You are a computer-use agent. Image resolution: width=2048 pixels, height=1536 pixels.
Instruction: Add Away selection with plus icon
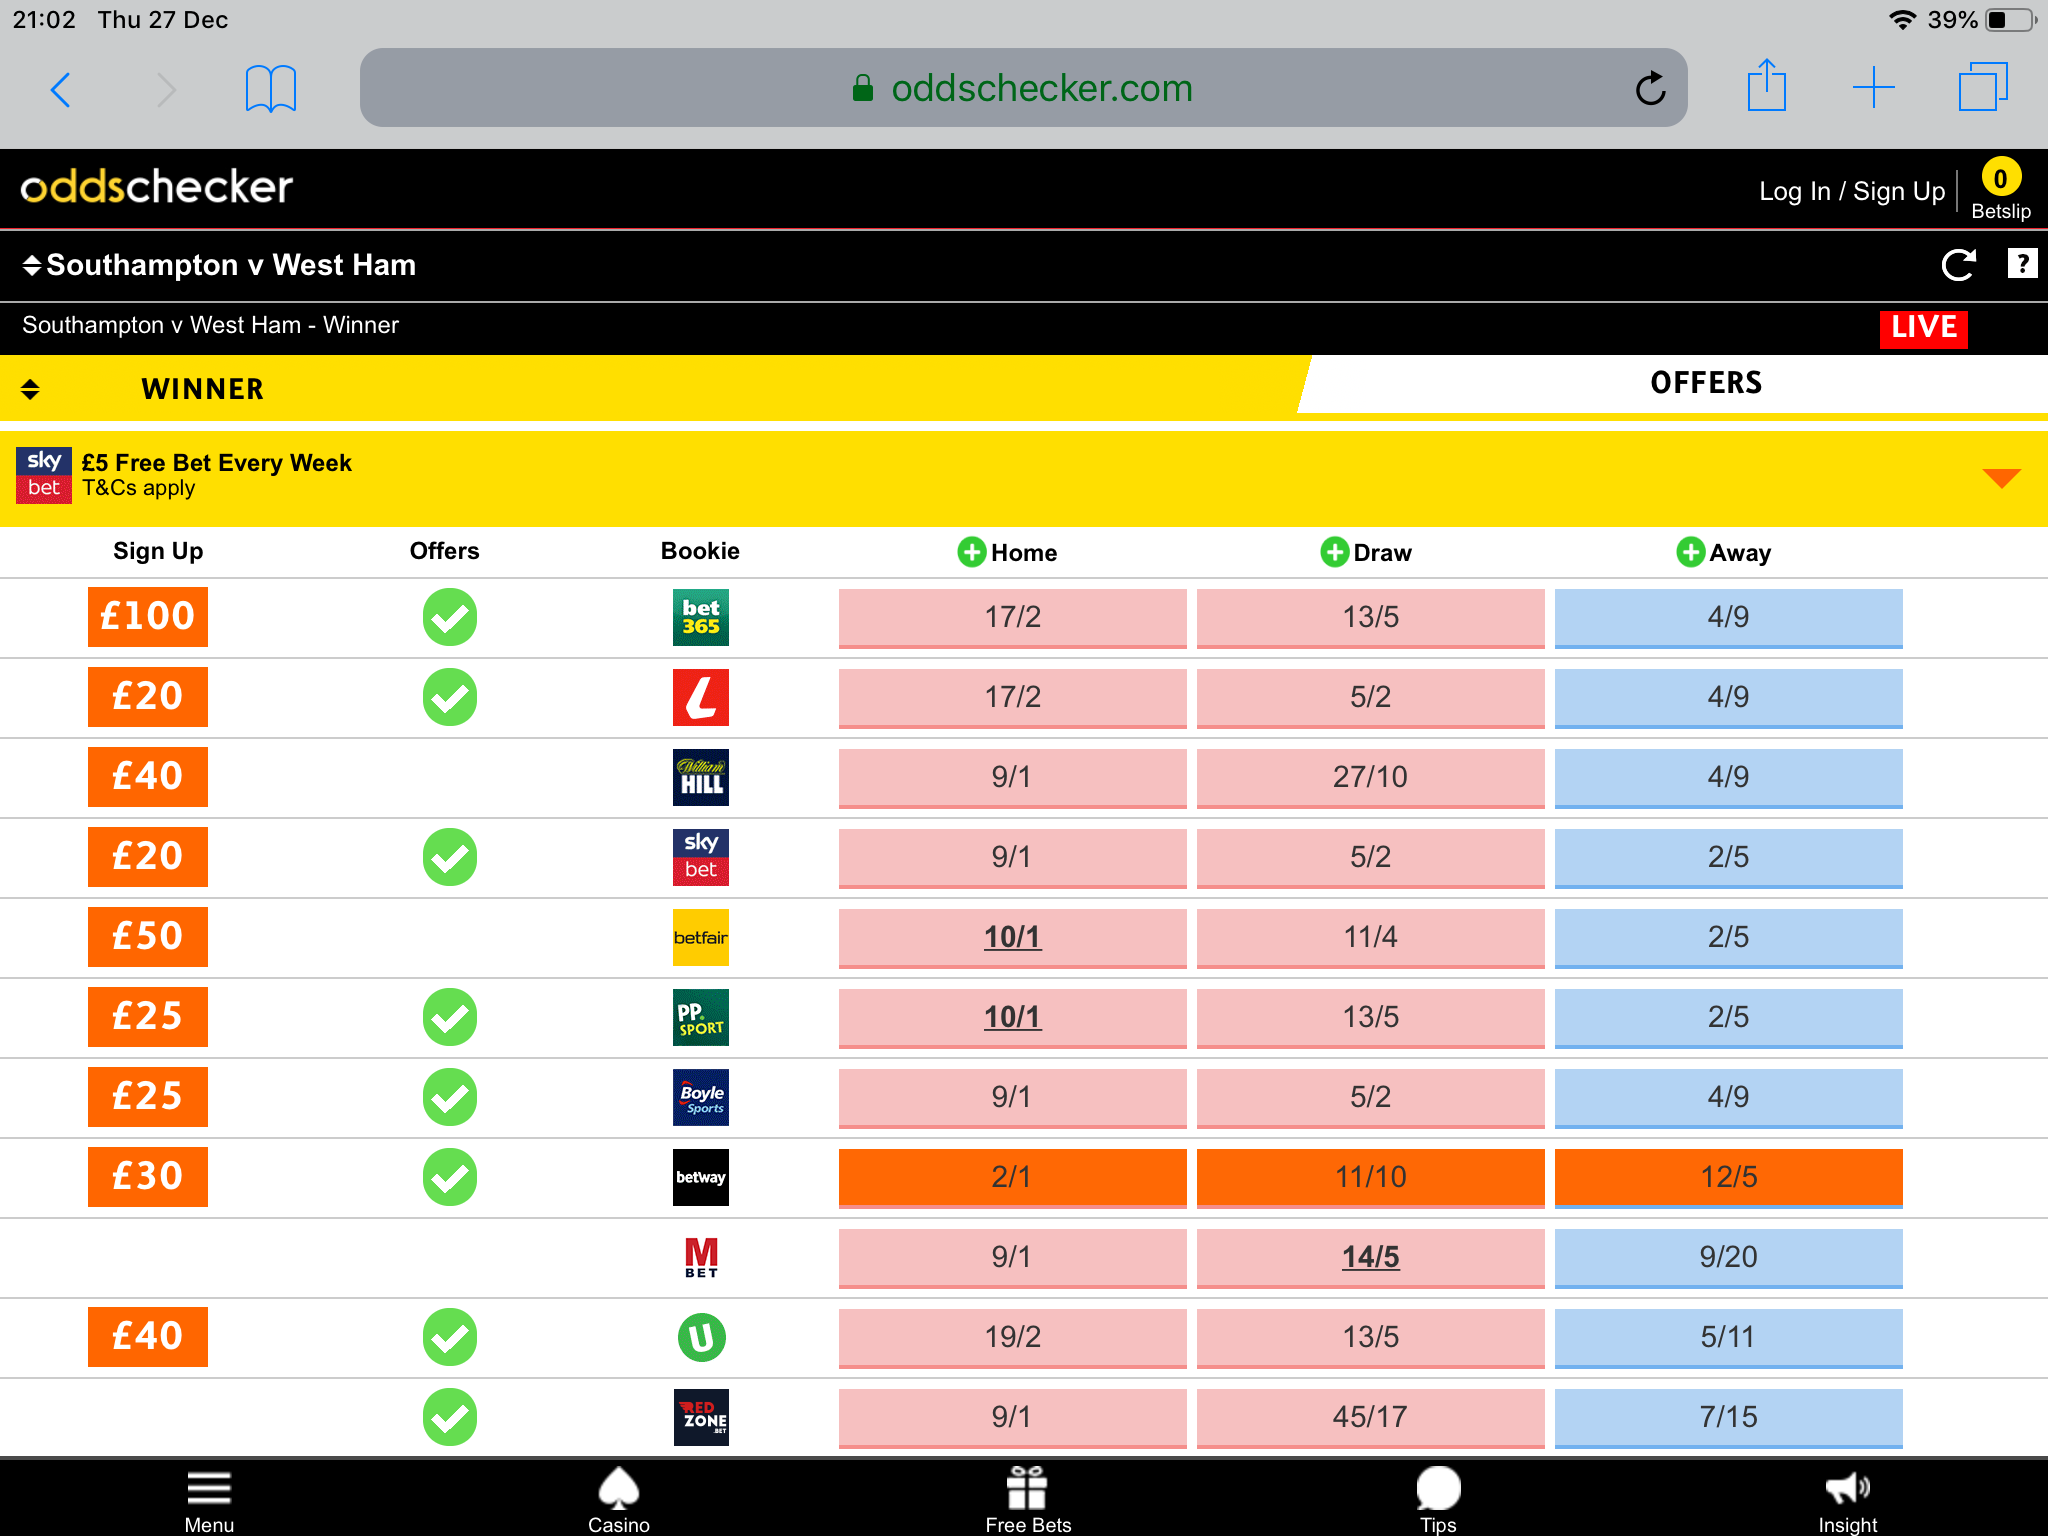(x=1690, y=552)
